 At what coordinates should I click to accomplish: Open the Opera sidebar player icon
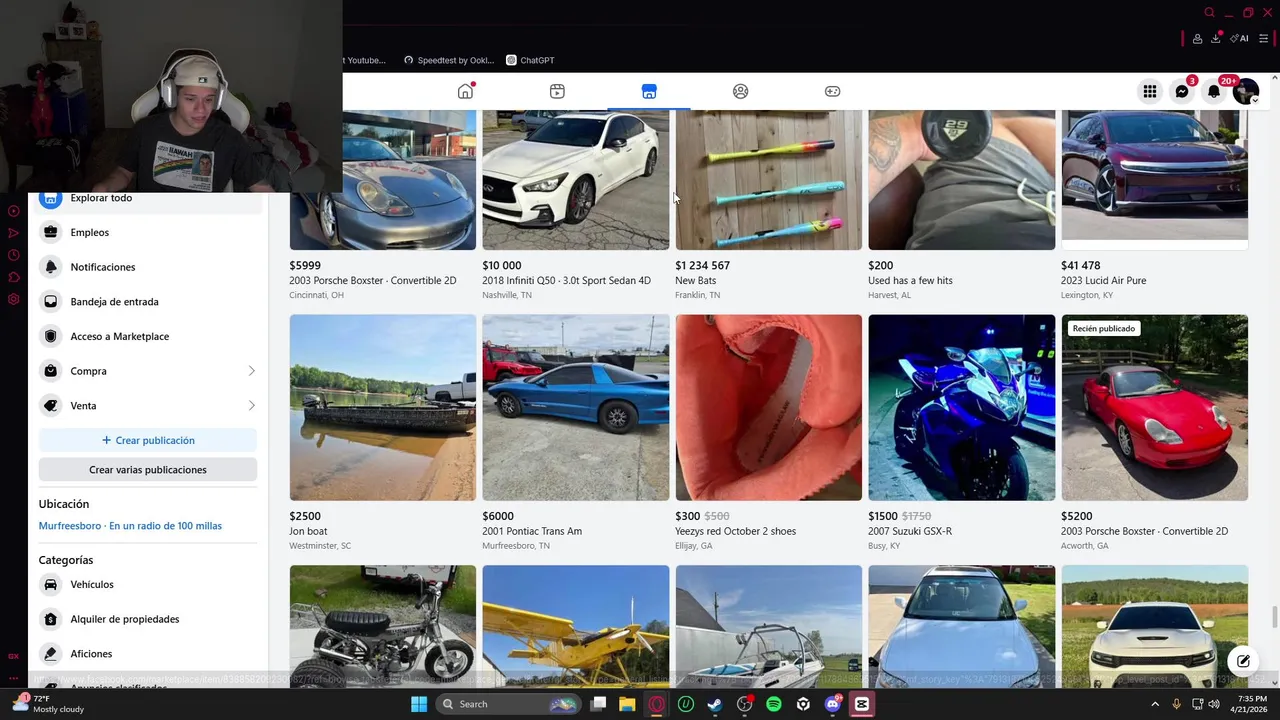(13, 211)
